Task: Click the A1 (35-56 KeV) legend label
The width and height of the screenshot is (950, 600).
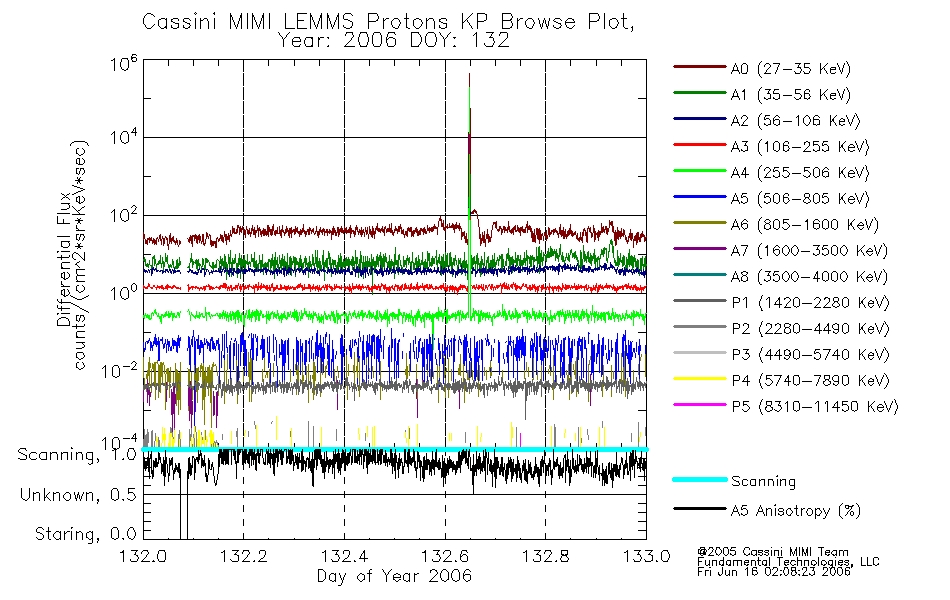Action: (791, 95)
